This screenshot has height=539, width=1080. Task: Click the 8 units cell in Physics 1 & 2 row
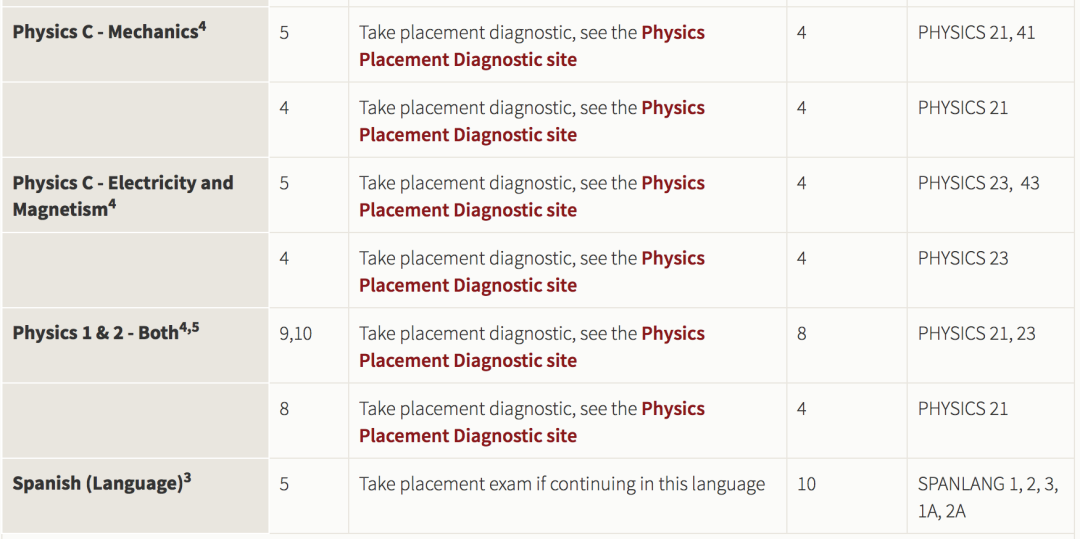801,334
